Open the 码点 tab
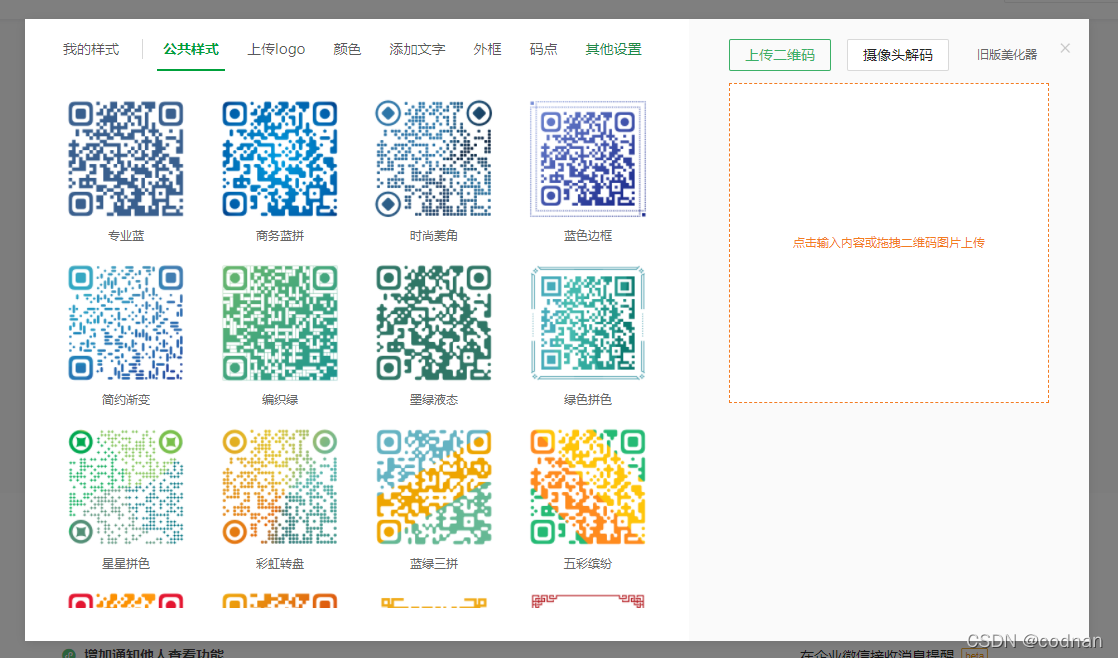Viewport: 1118px width, 658px height. tap(543, 49)
